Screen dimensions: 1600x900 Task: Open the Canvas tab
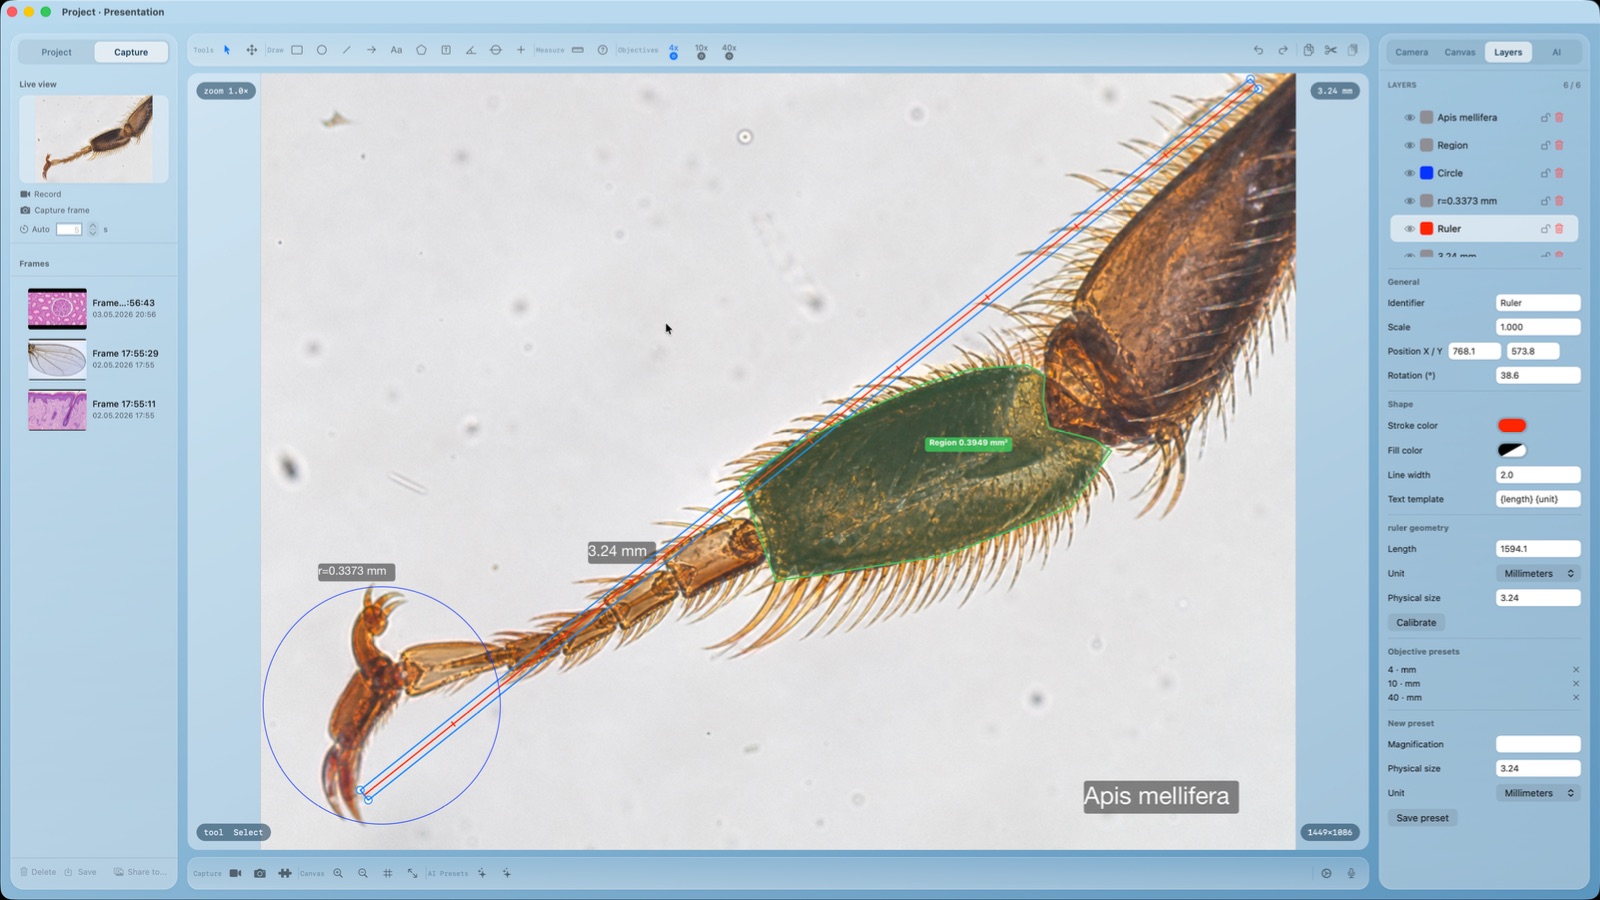[x=1459, y=52]
